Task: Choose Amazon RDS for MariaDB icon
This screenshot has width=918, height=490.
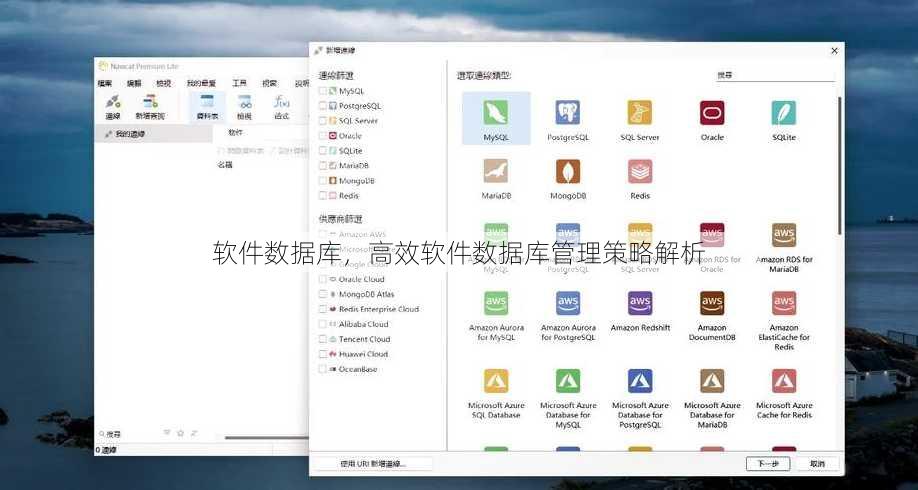Action: click(x=783, y=235)
